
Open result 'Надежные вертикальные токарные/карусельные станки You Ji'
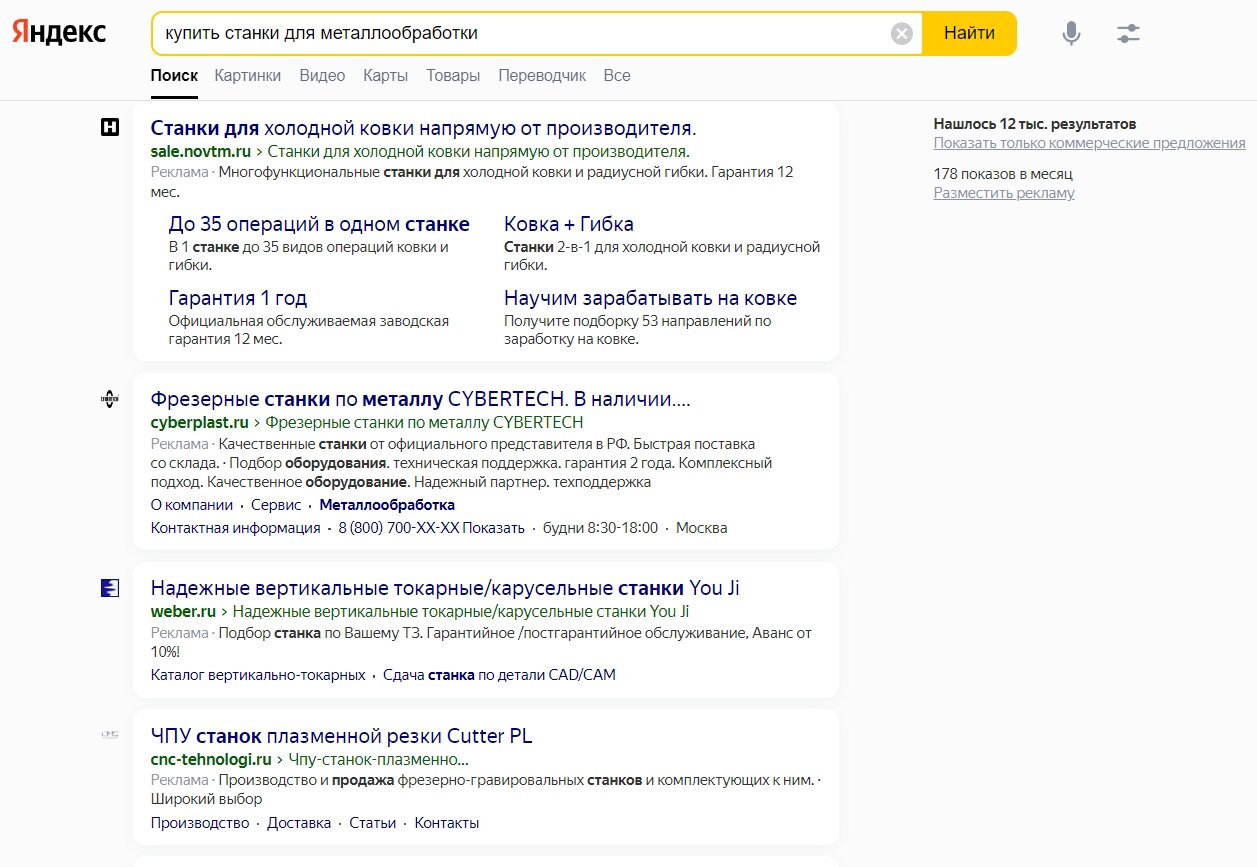point(445,588)
